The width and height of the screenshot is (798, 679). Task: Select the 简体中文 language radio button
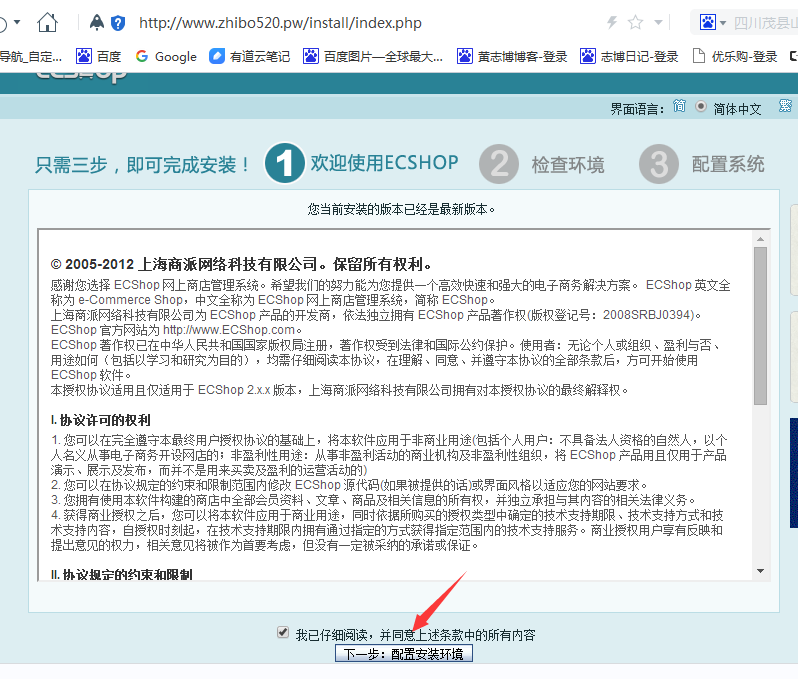(x=700, y=107)
